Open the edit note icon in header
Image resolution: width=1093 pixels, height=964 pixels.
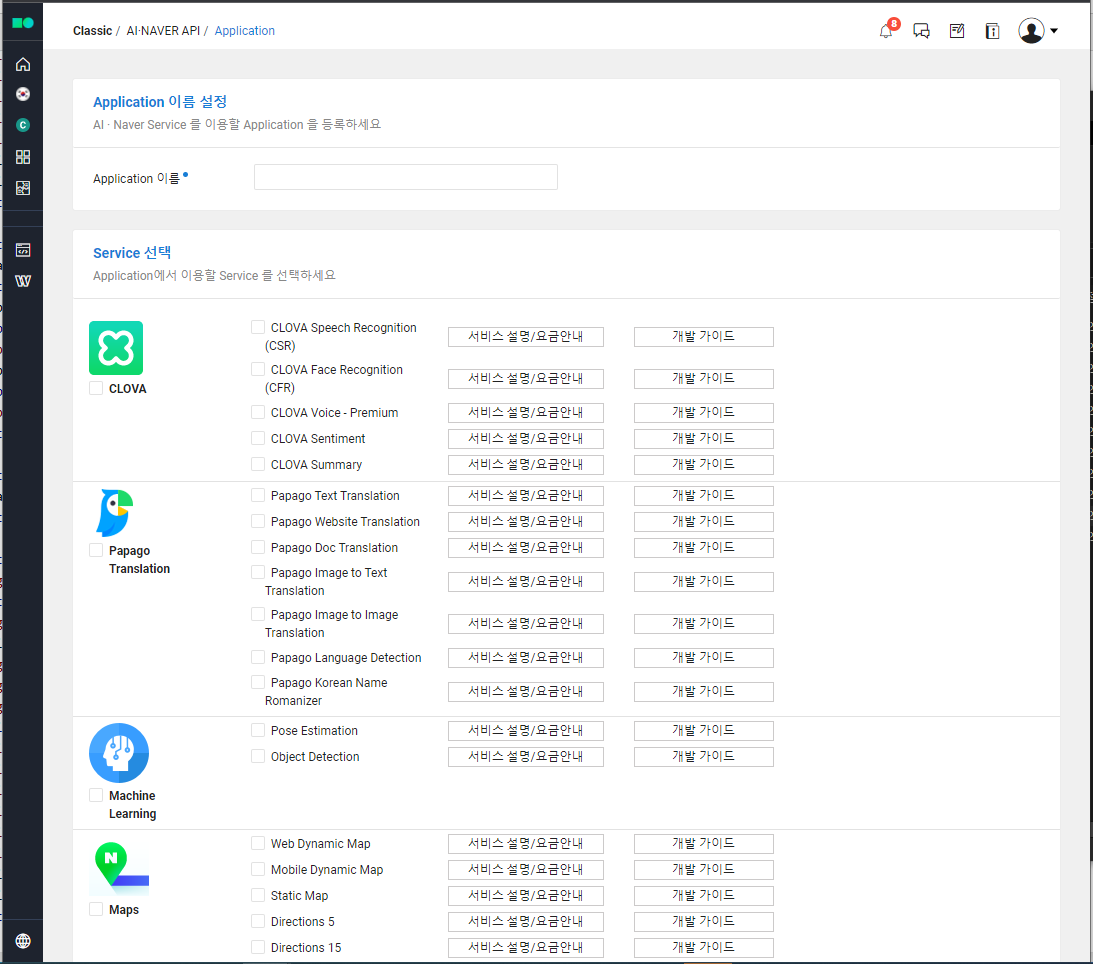click(957, 31)
